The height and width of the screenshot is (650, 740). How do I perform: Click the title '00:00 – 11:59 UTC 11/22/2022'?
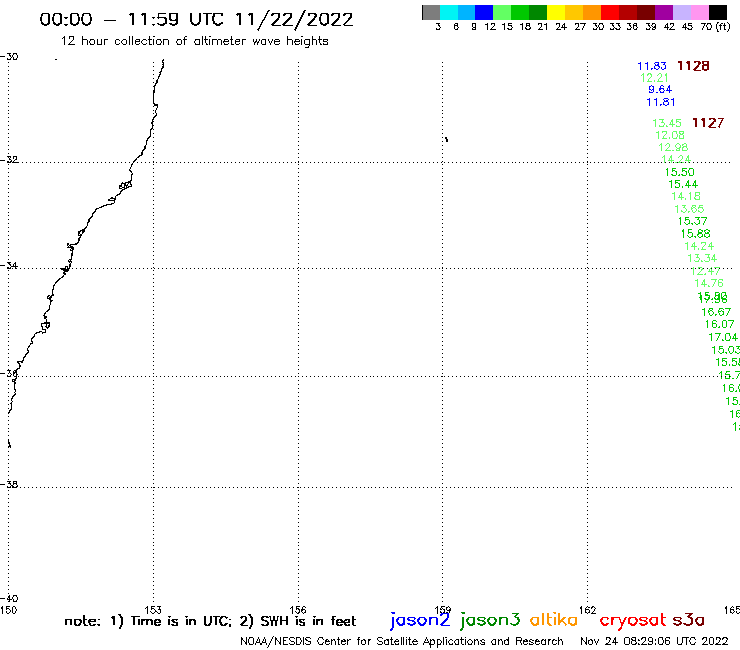pyautogui.click(x=196, y=19)
